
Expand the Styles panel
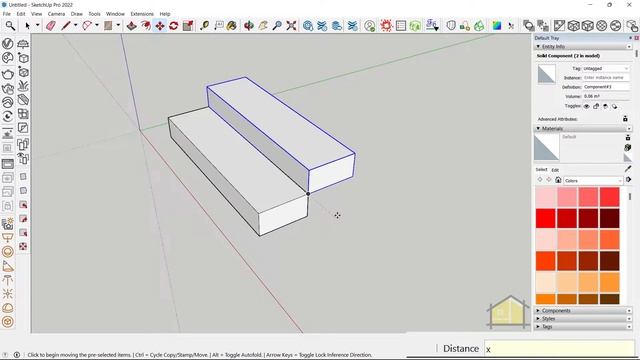click(x=538, y=318)
